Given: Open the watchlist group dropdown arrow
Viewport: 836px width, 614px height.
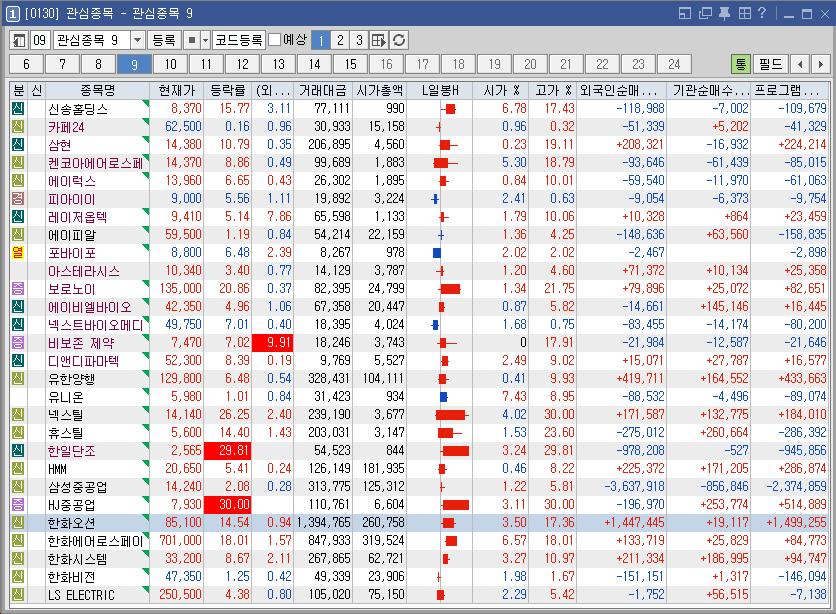Looking at the screenshot, I should [137, 40].
